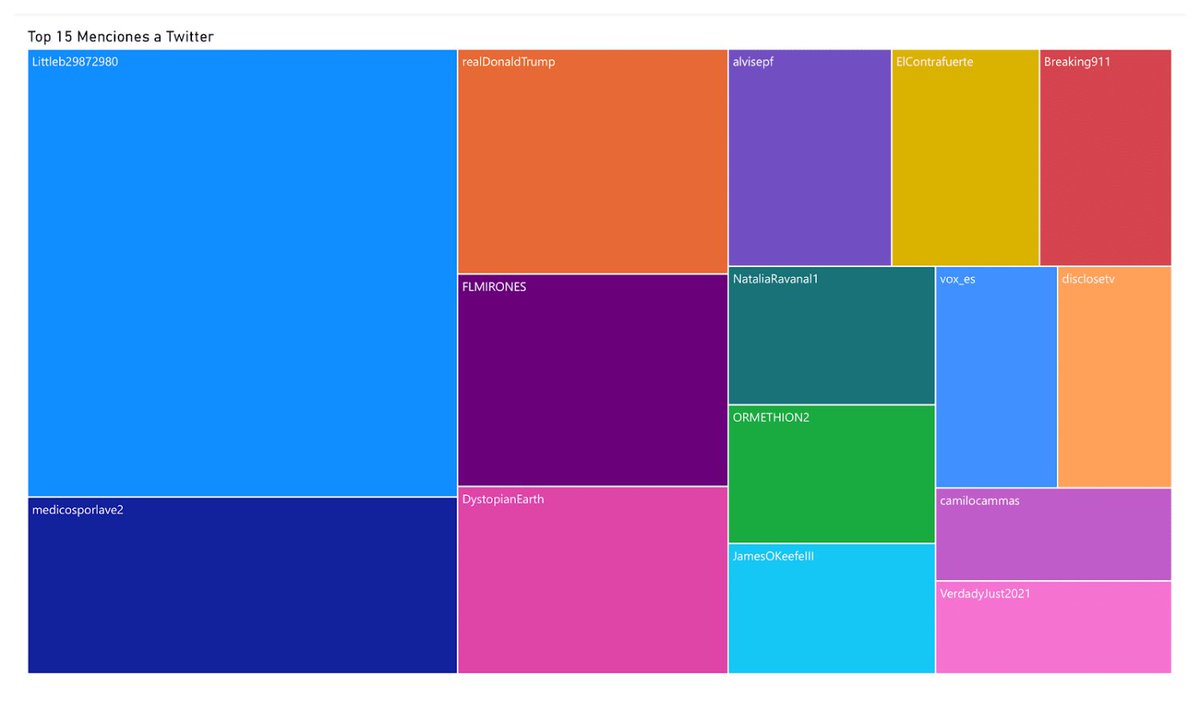Select the VerdadyJust2021 pink block
The width and height of the screenshot is (1200, 712).
[x=1054, y=627]
